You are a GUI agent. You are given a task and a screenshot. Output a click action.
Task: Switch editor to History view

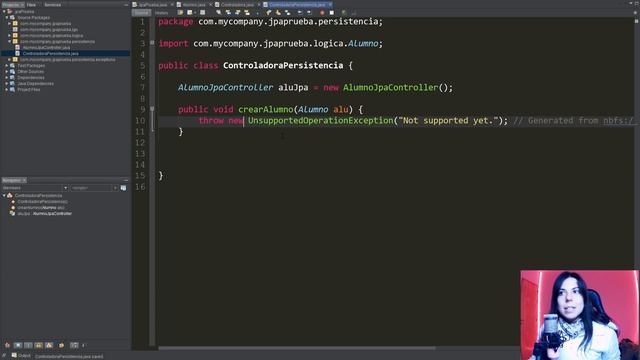point(162,13)
